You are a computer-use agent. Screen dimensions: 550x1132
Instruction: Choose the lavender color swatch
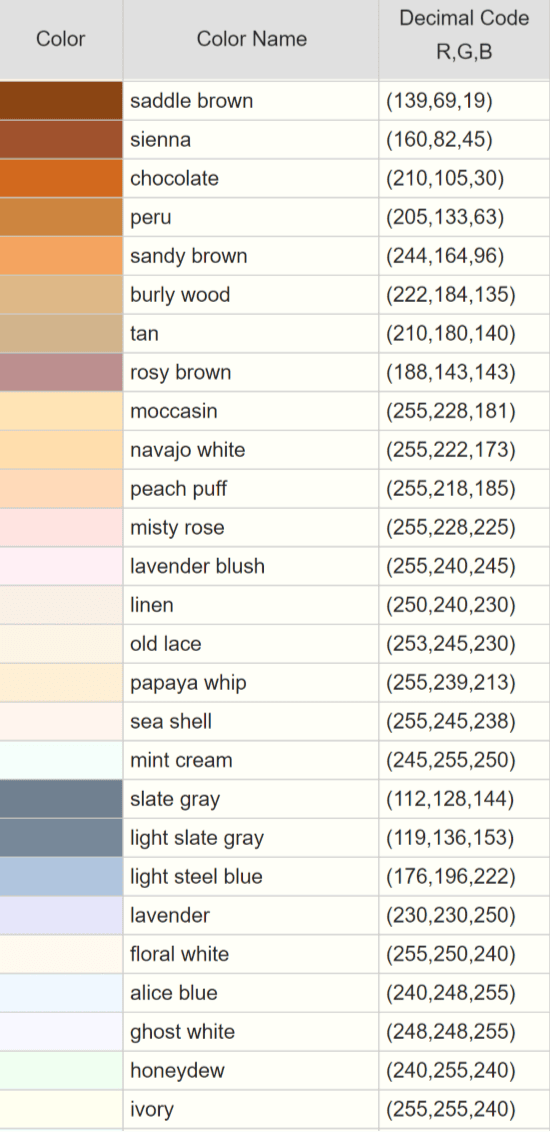pos(61,915)
